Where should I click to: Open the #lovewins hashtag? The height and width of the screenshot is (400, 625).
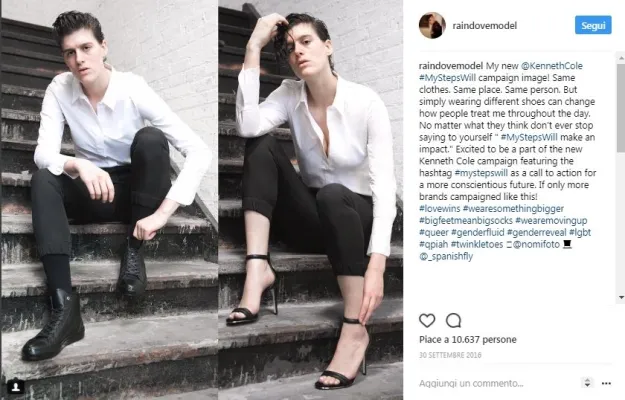coord(439,208)
